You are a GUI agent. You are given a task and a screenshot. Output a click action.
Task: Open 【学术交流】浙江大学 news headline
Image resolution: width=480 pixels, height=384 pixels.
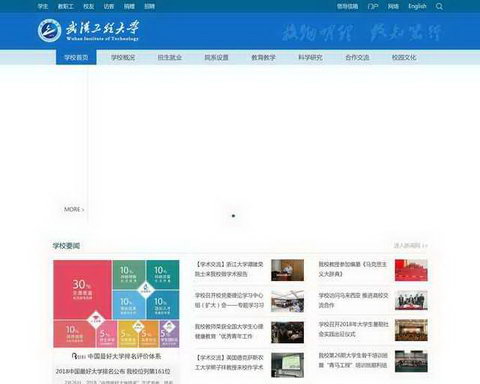[229, 269]
